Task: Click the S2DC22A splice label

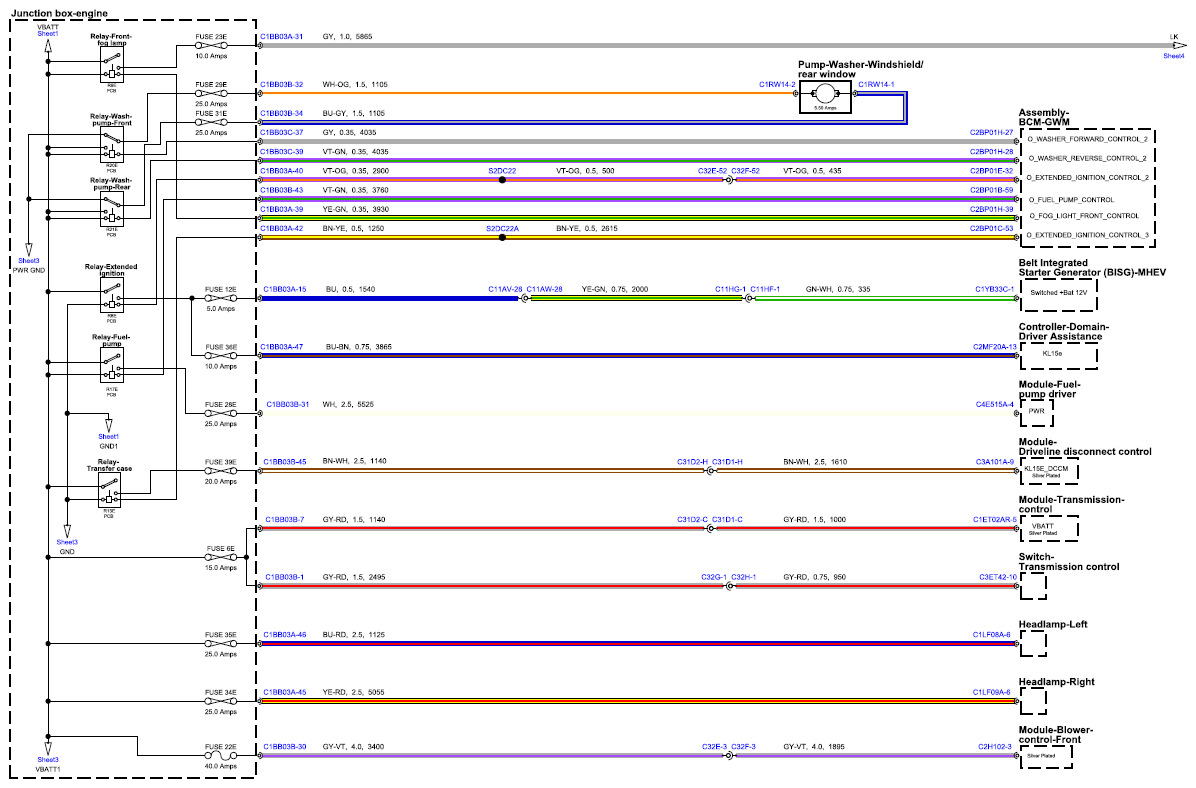Action: point(503,229)
